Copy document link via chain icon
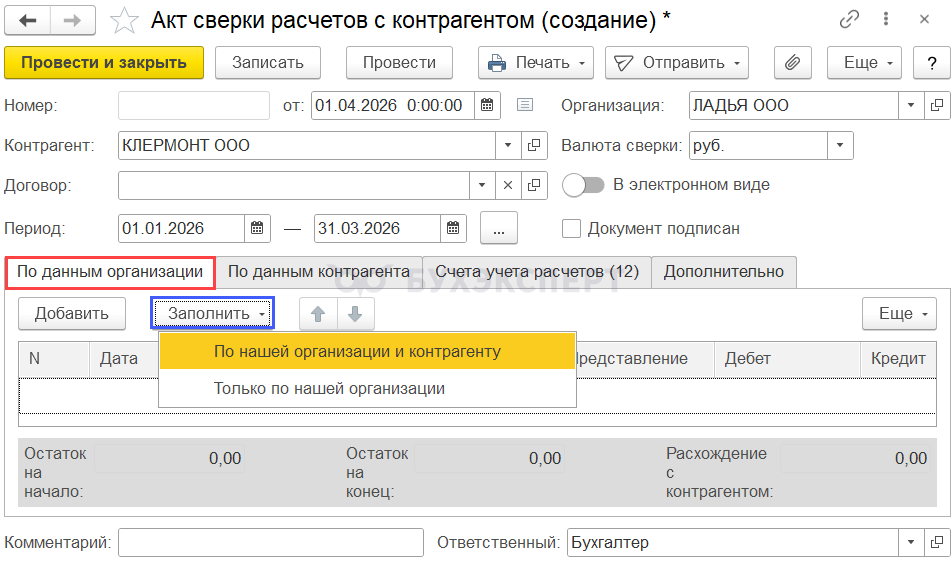The height and width of the screenshot is (561, 952). pyautogui.click(x=849, y=20)
